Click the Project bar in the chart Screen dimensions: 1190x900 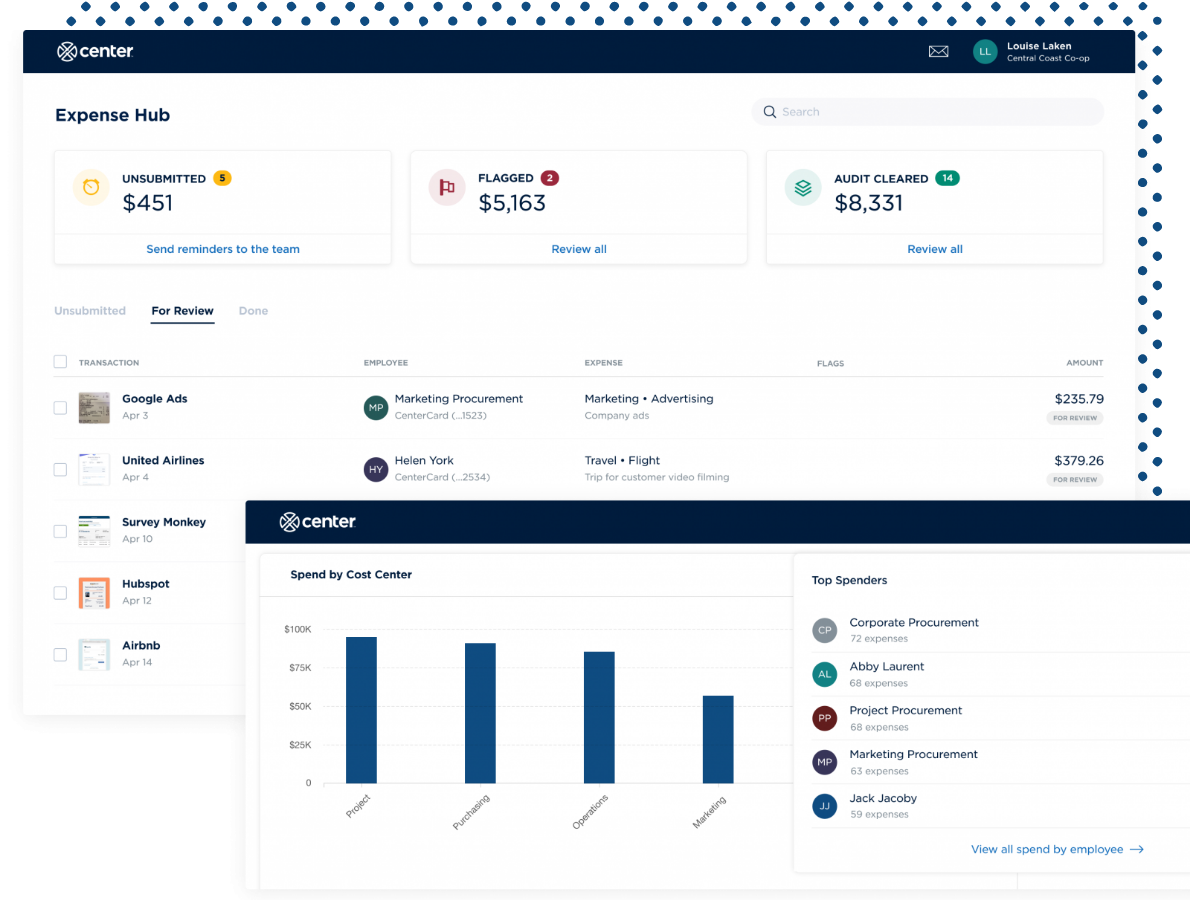coord(361,710)
